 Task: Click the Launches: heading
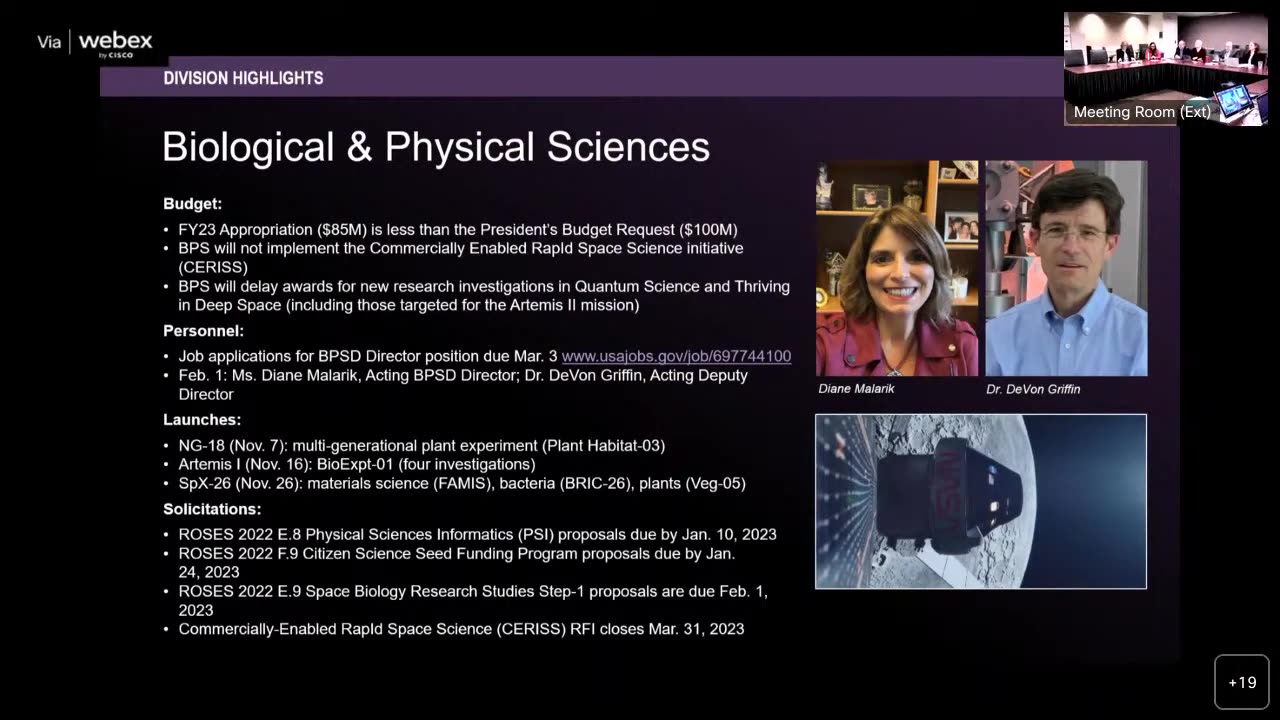(x=202, y=419)
